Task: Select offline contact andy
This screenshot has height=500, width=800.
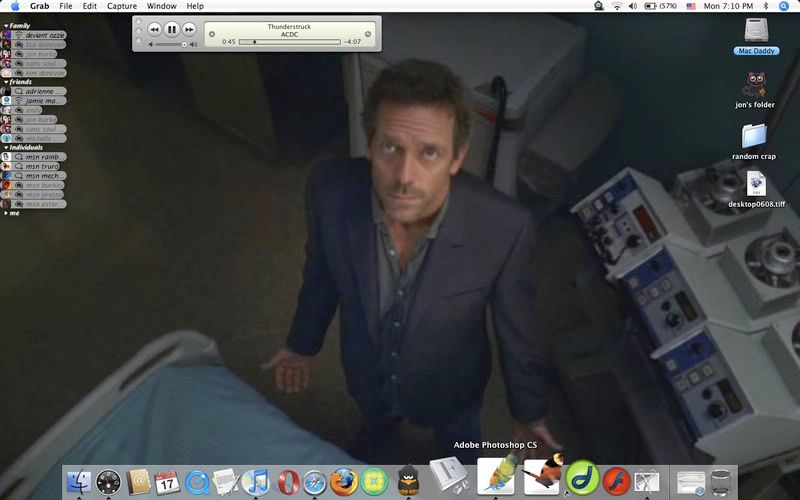Action: click(x=22, y=110)
